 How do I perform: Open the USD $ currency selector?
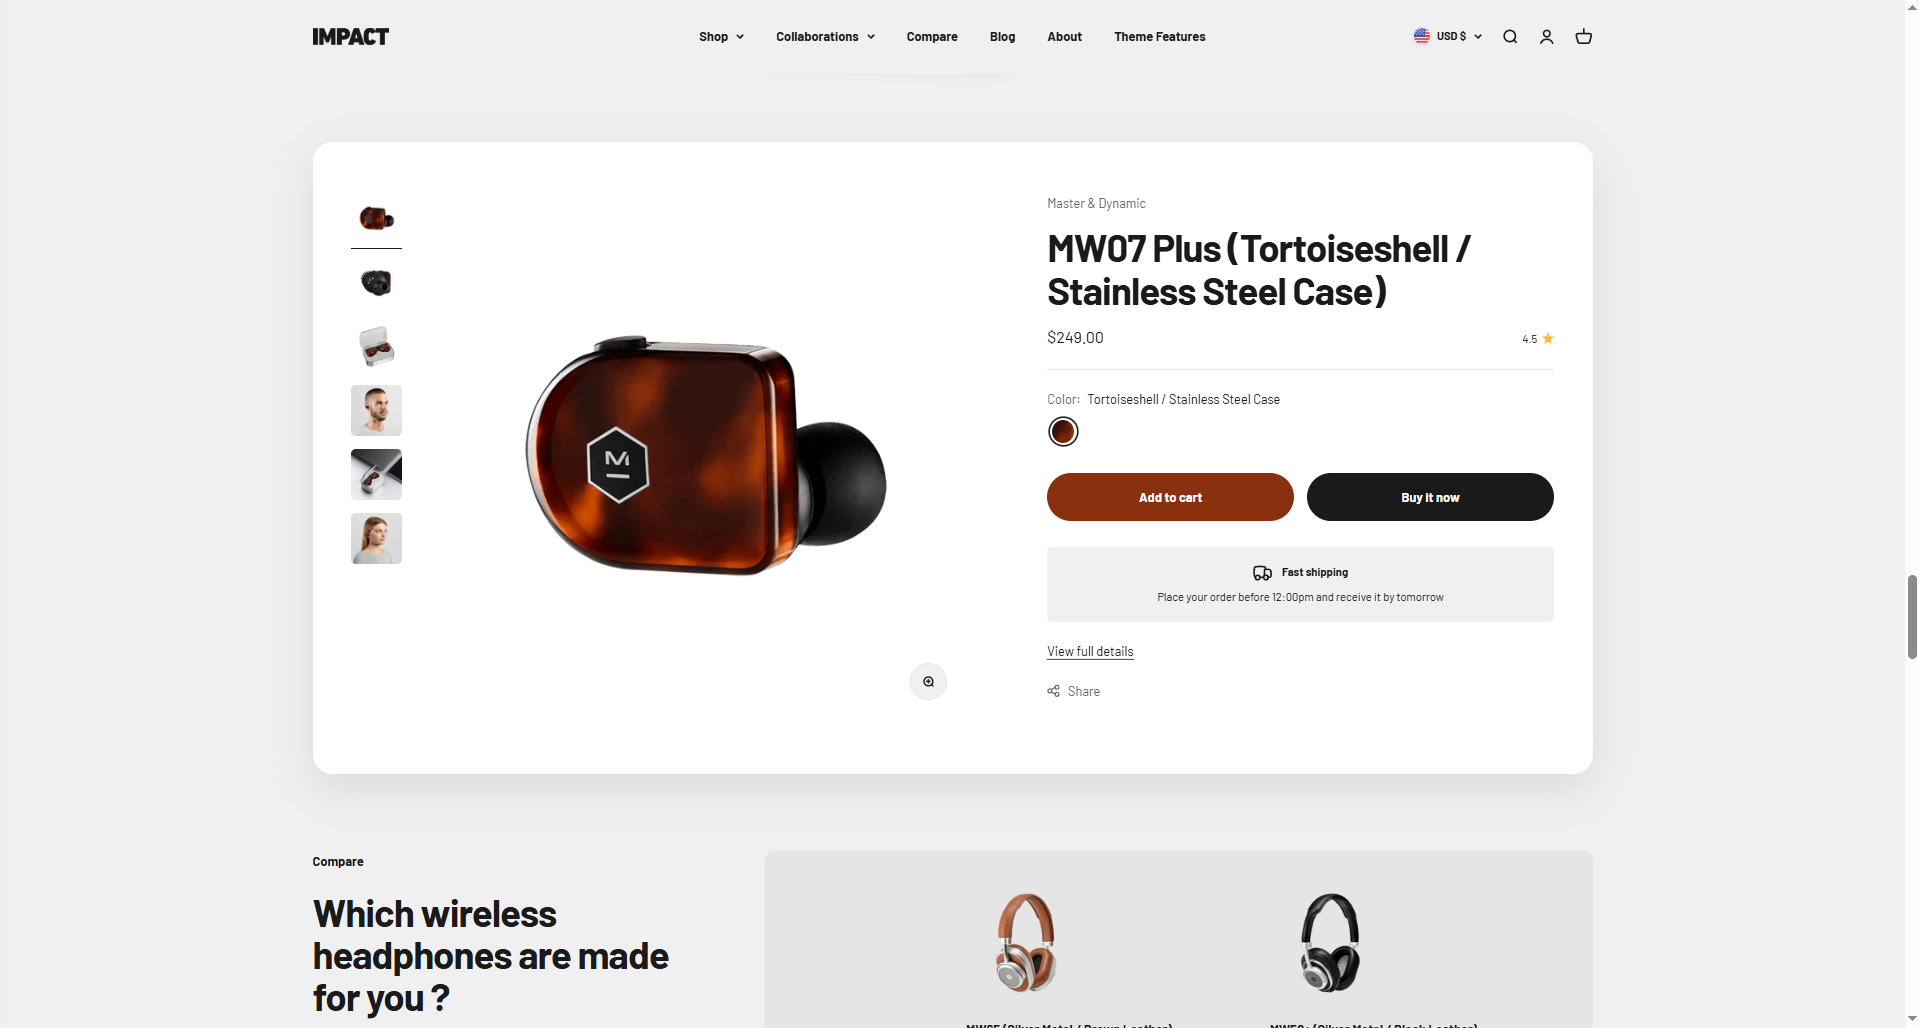coord(1447,36)
